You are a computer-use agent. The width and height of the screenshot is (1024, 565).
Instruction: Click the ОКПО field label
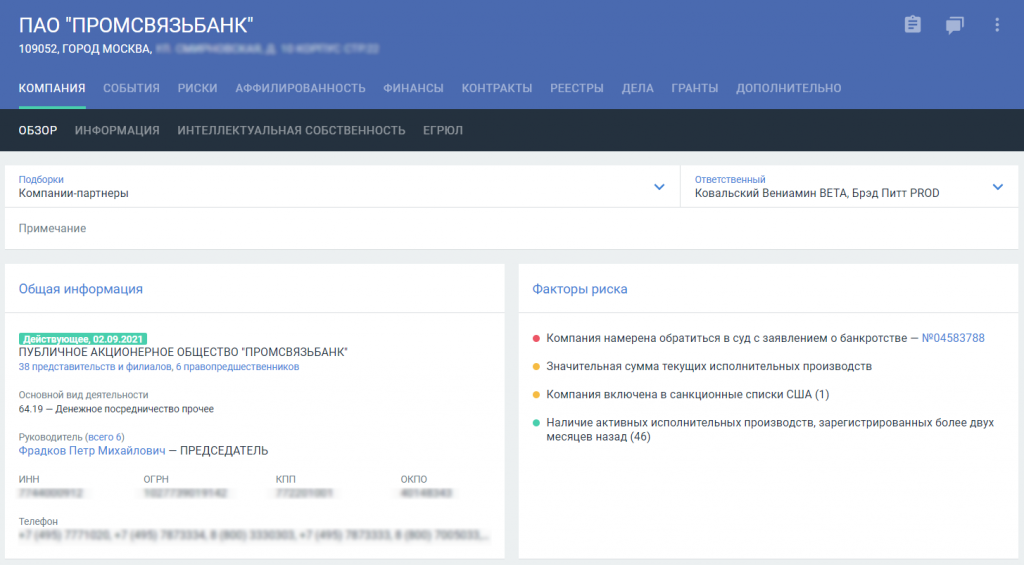414,479
